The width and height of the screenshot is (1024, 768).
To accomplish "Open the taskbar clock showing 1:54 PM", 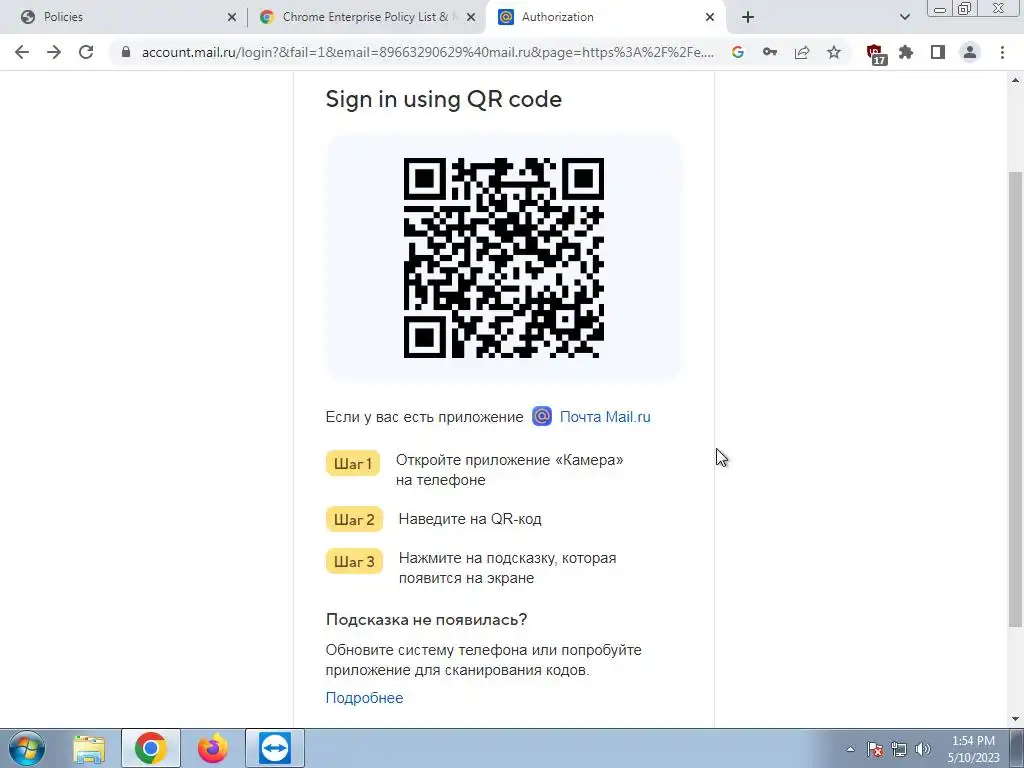I will (x=974, y=749).
